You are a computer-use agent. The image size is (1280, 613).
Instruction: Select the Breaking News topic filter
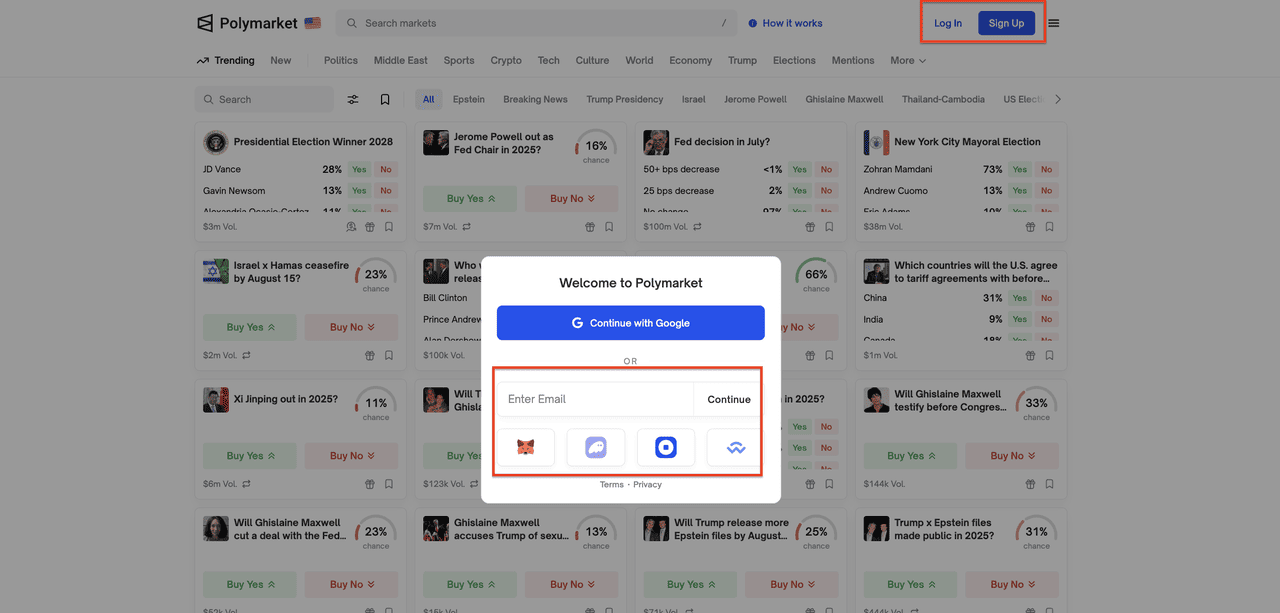[x=535, y=99]
